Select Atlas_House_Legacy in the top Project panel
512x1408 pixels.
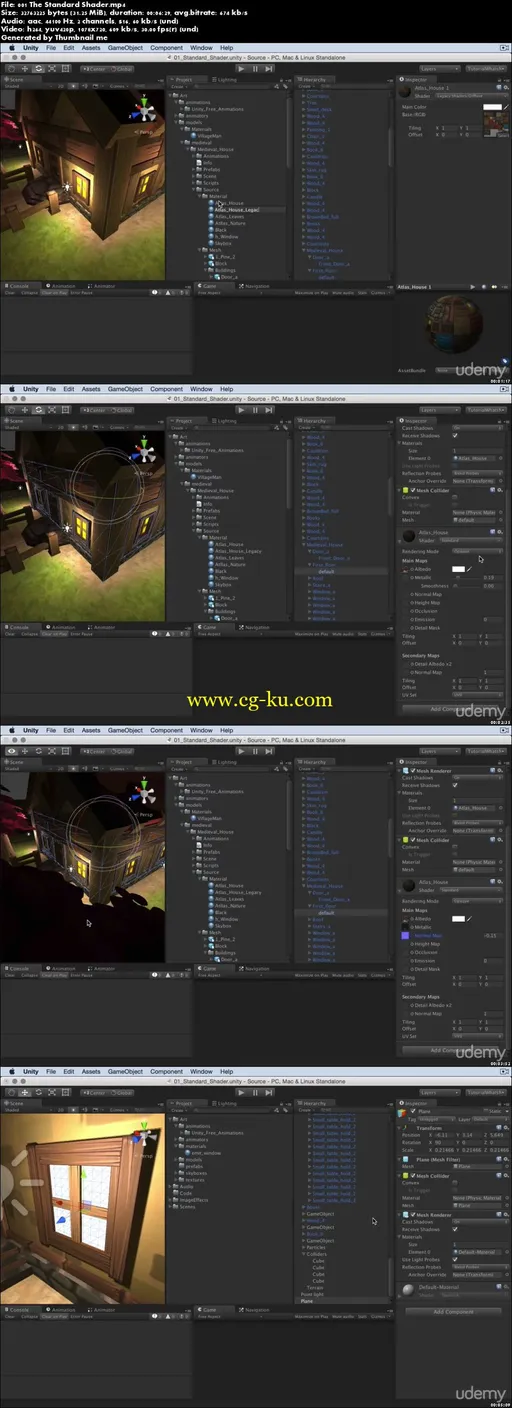(x=235, y=210)
